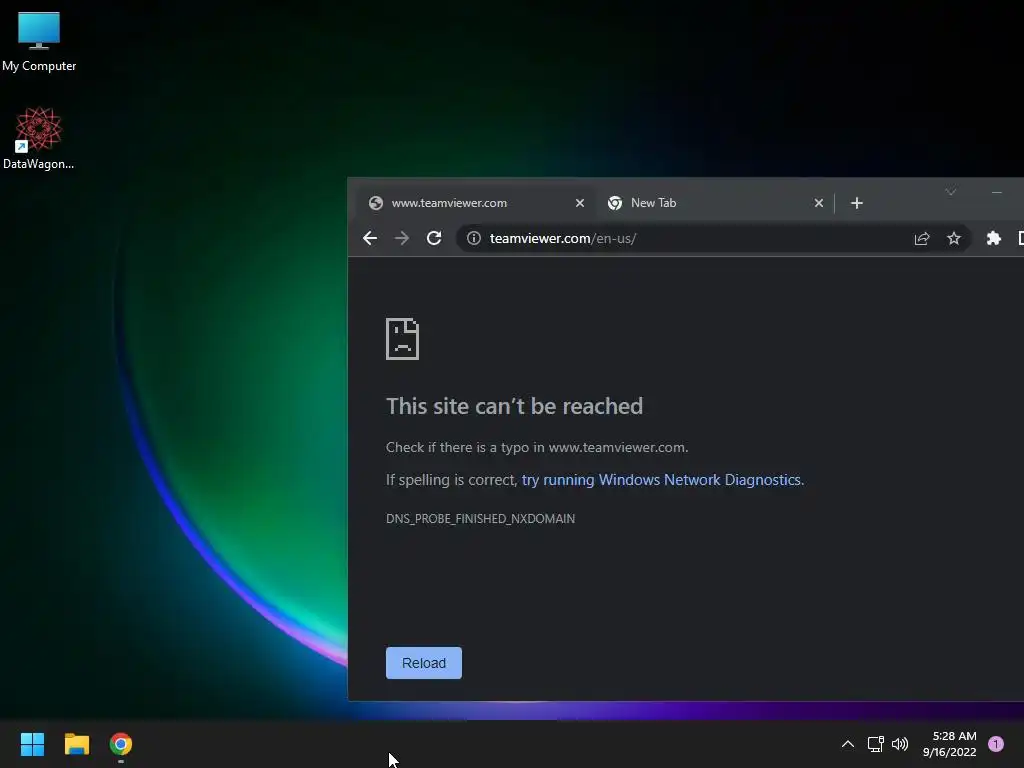Open the My Computer desktop icon
Viewport: 1024px width, 768px height.
[39, 40]
